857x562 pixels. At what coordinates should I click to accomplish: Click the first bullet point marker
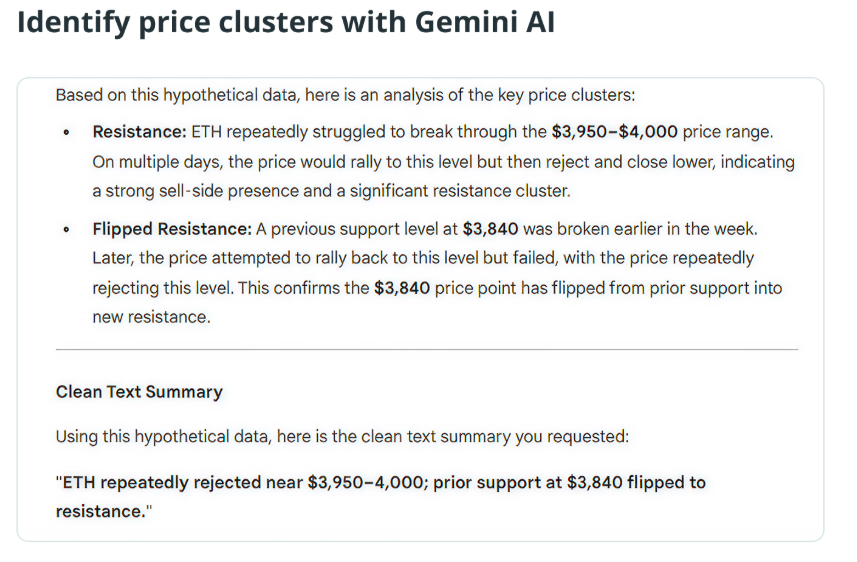pyautogui.click(x=66, y=132)
